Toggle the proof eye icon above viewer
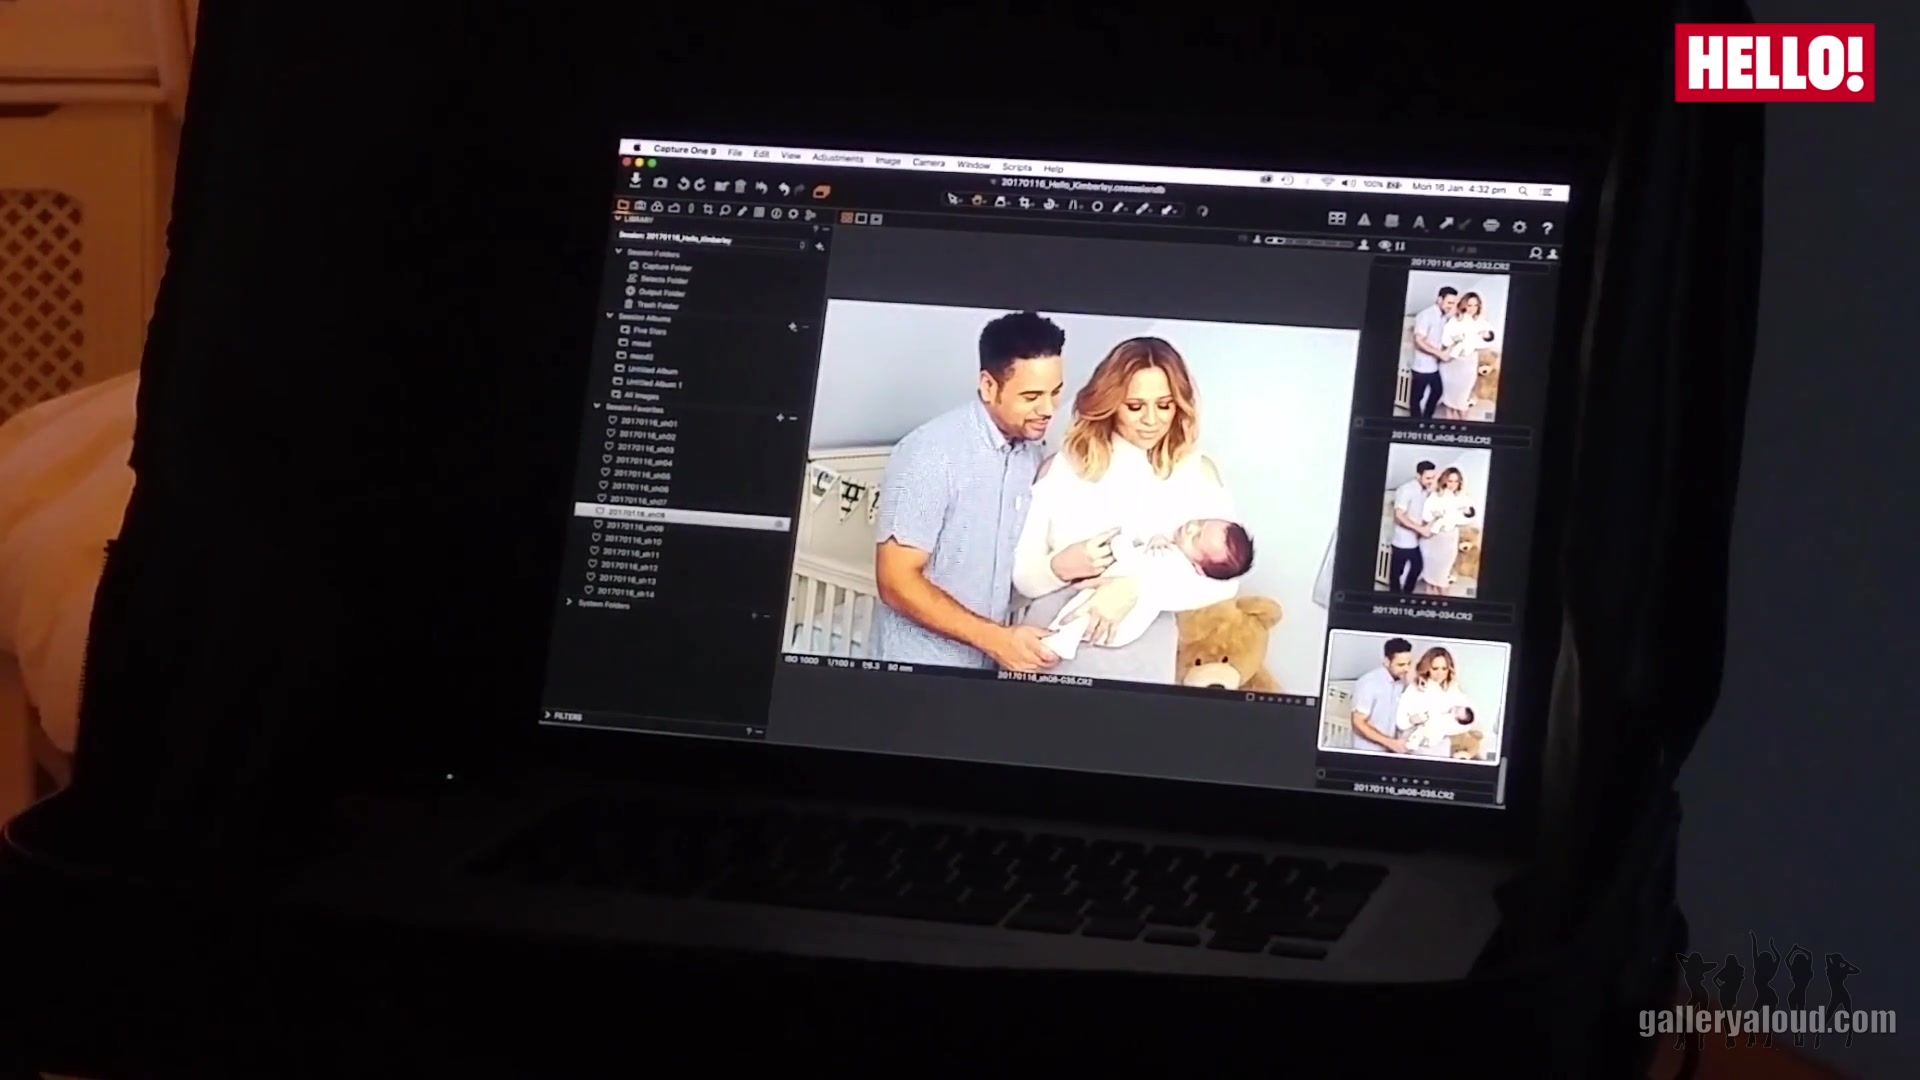This screenshot has width=1920, height=1080. (x=1385, y=245)
